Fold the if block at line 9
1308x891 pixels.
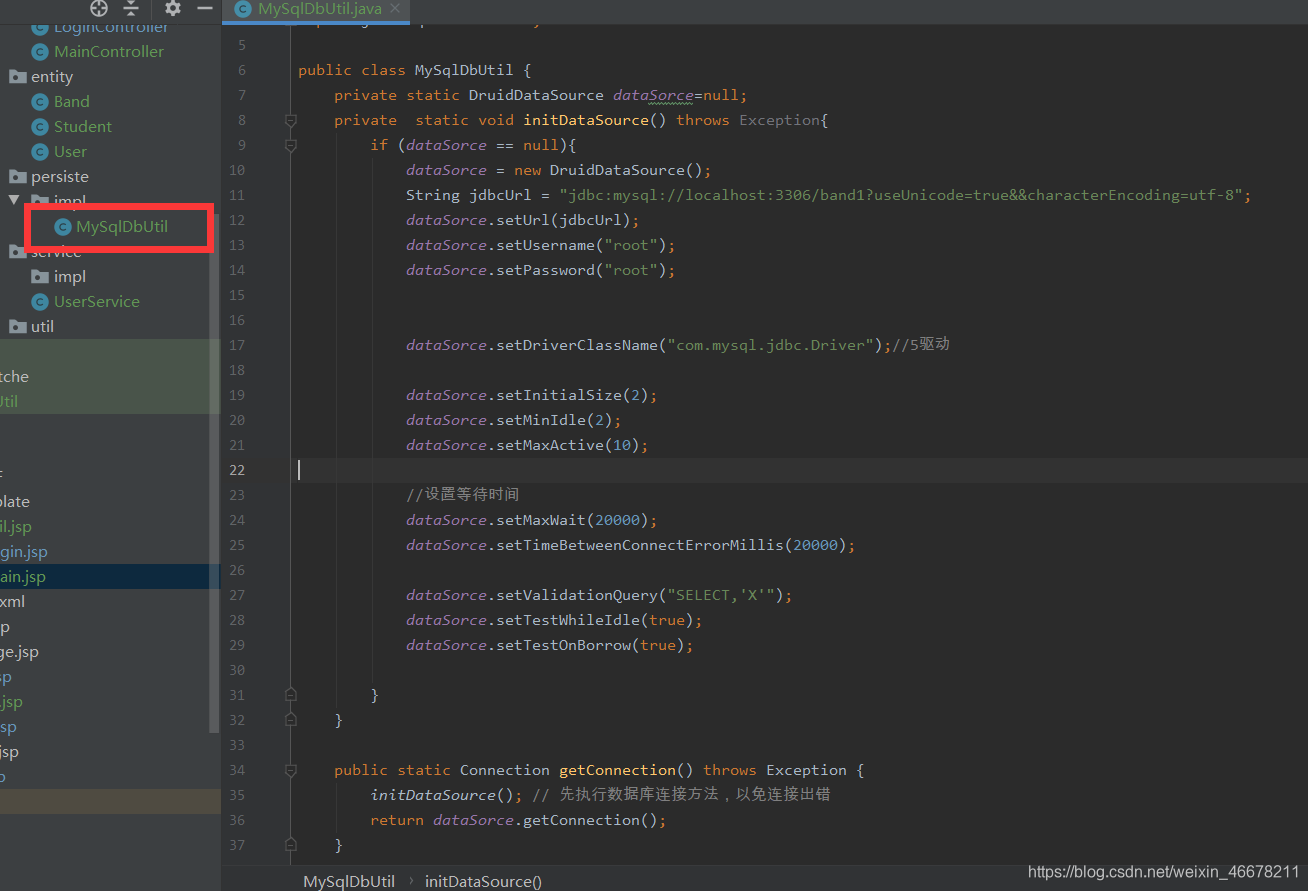coord(290,145)
